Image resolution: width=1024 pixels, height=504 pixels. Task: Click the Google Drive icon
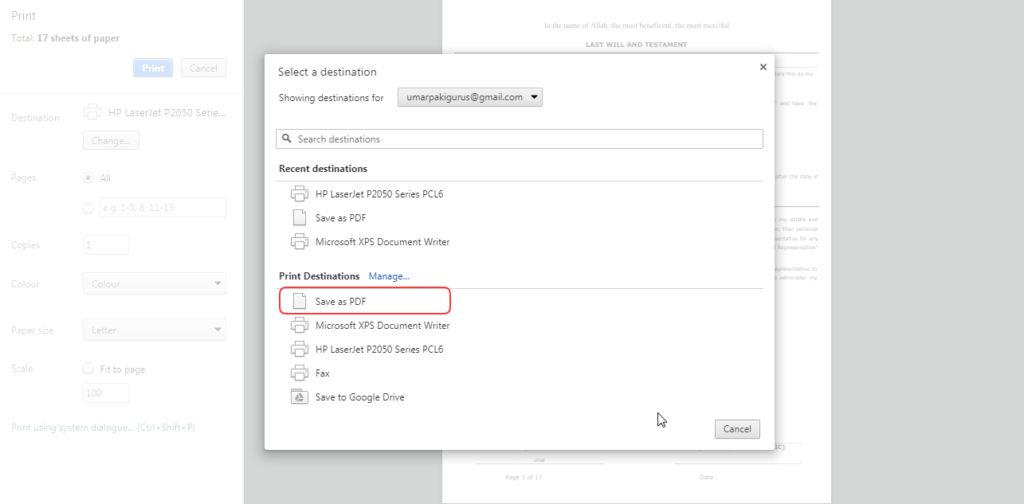299,397
